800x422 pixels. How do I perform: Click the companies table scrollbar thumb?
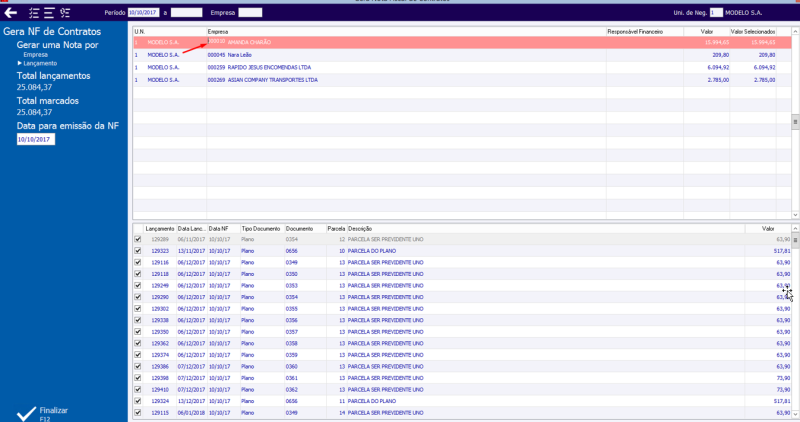pos(795,122)
